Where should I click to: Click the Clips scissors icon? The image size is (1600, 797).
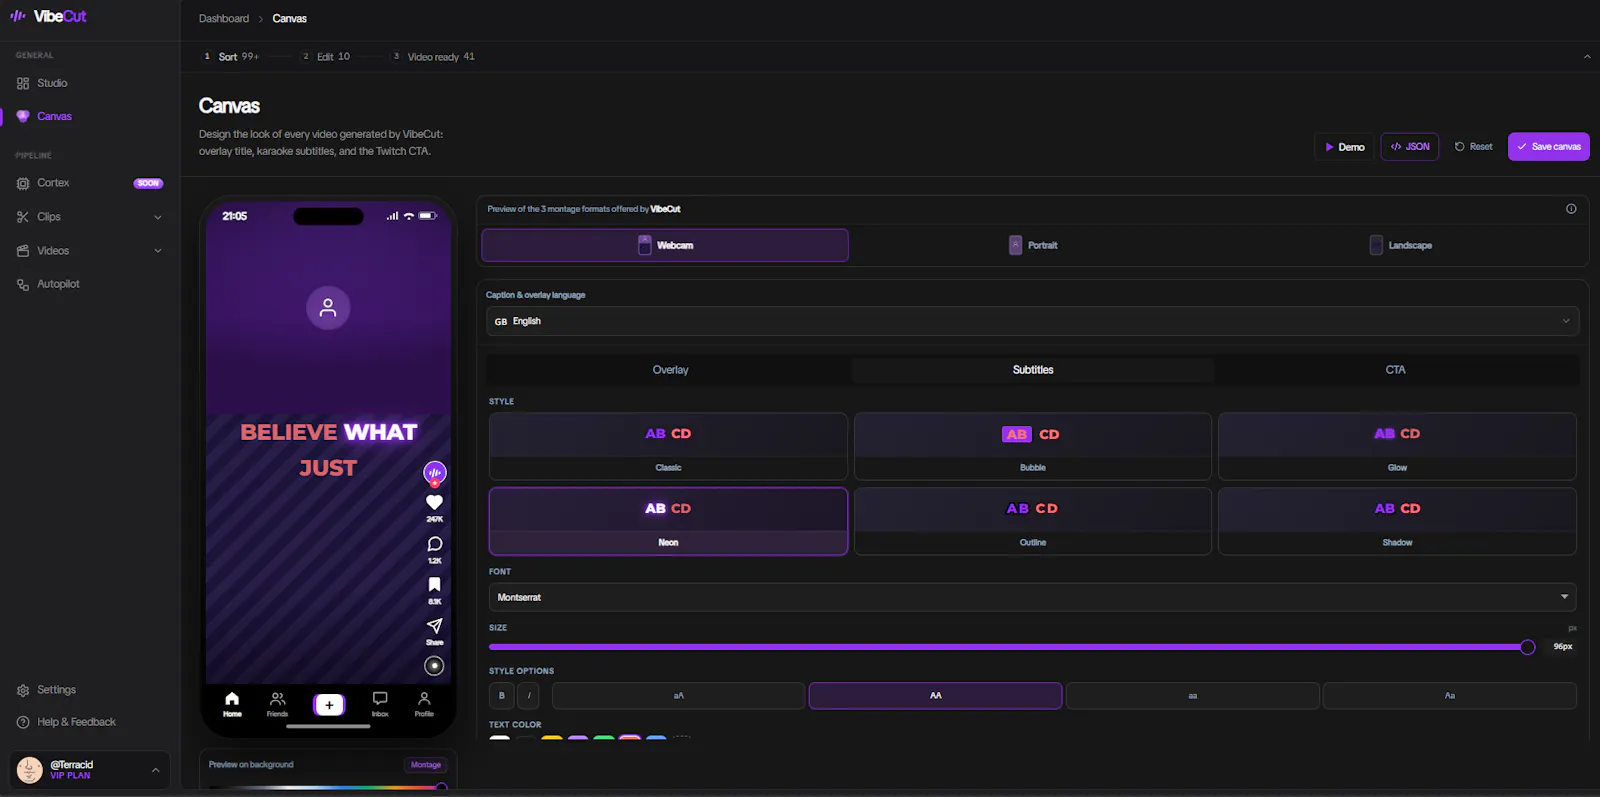[23, 217]
